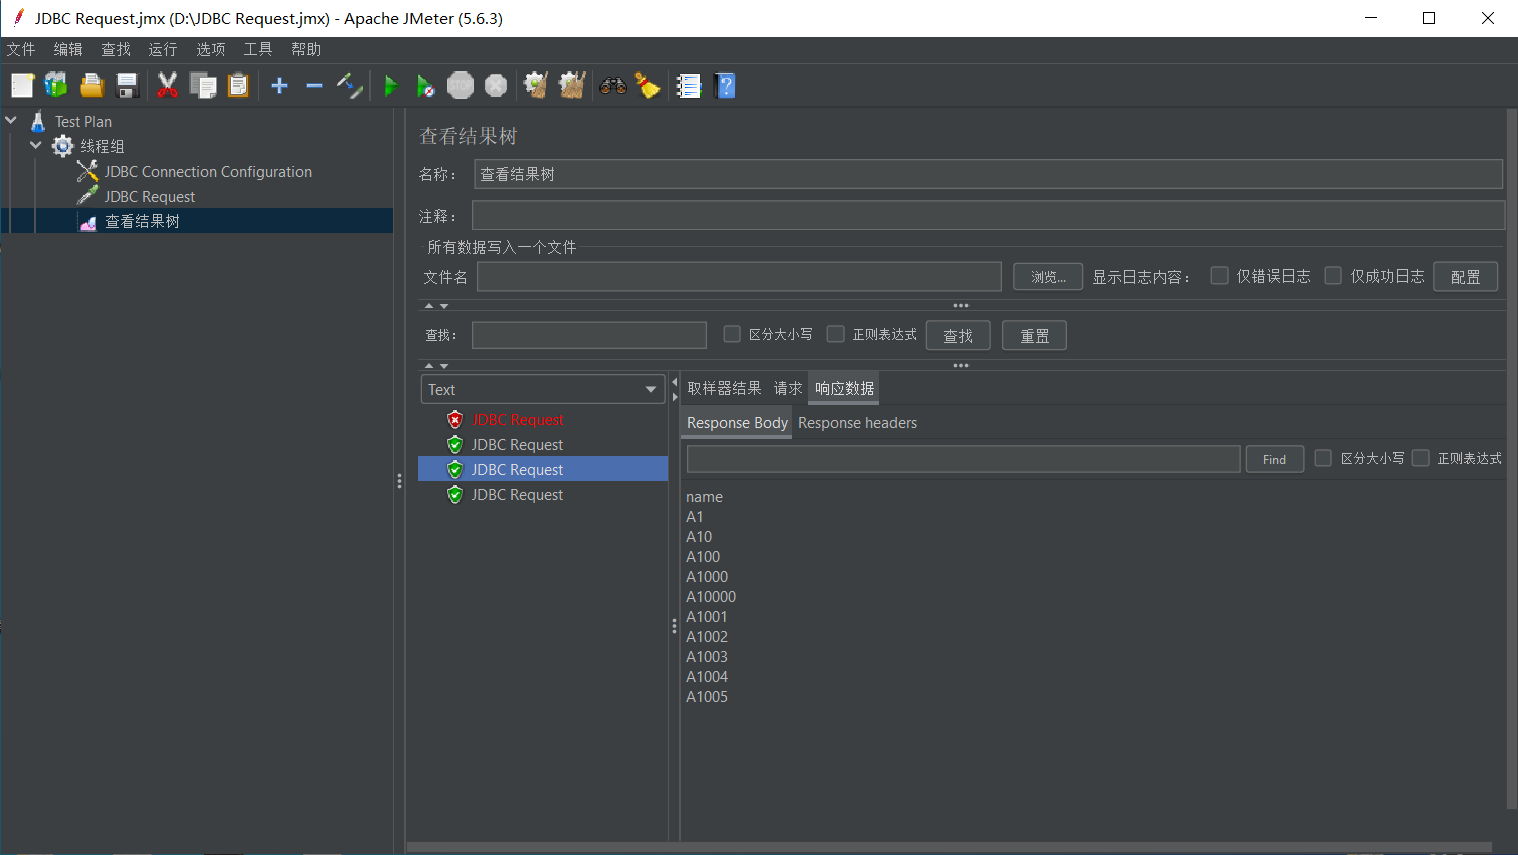Open the Help question mark icon
This screenshot has height=855, width=1518.
[x=726, y=86]
